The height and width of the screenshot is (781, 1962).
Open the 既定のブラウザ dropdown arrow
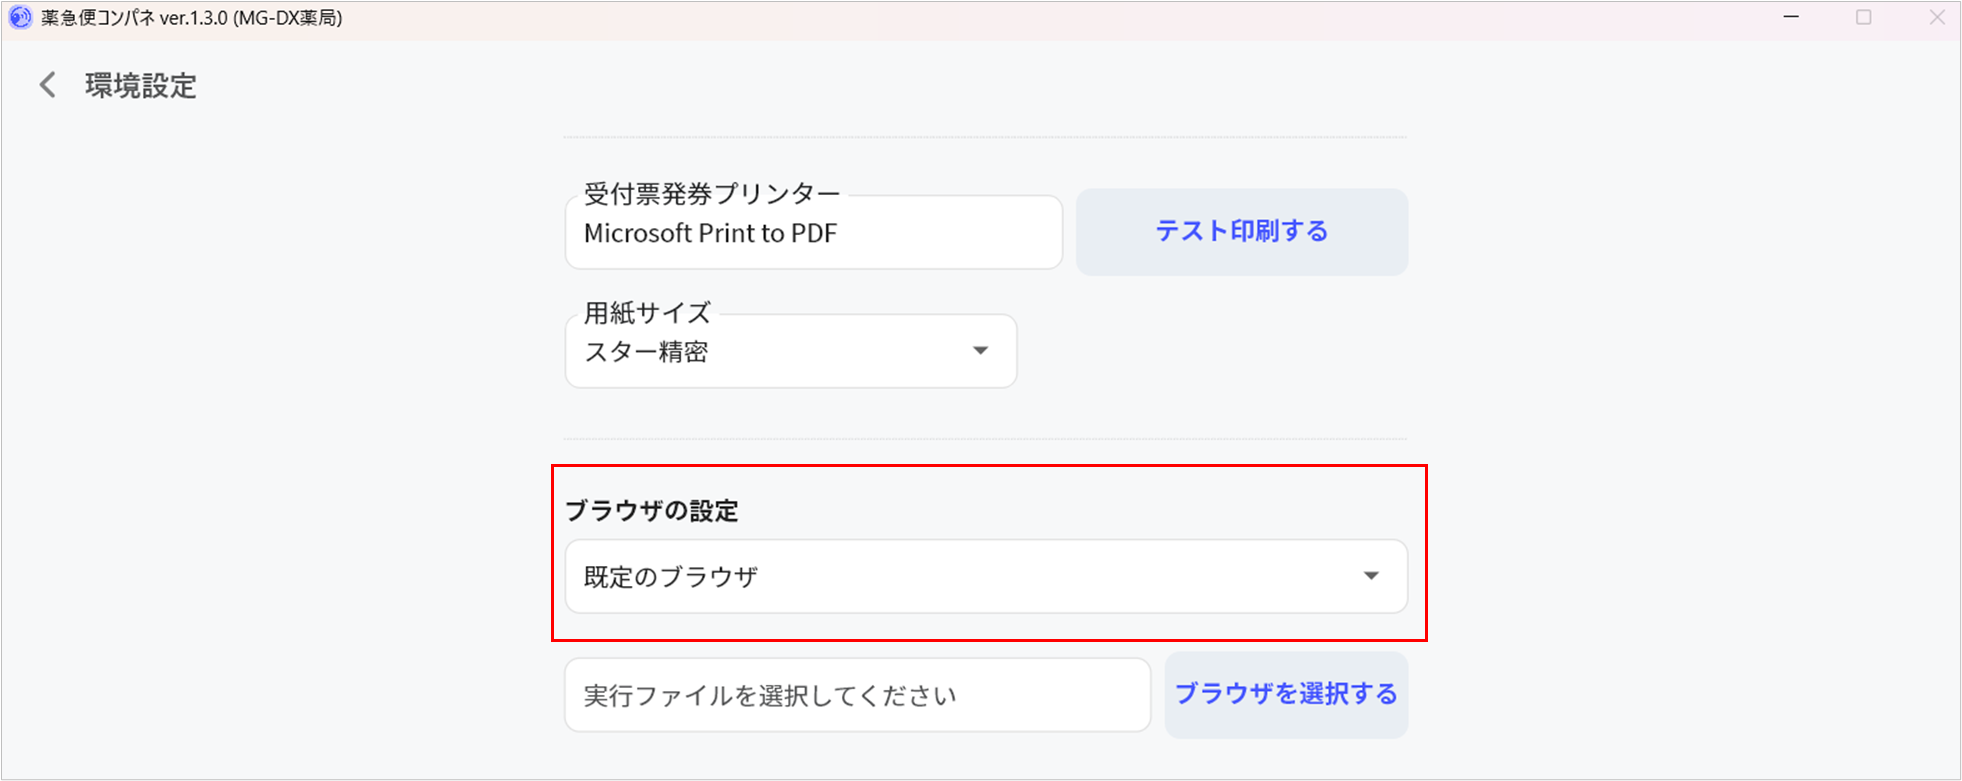[x=1371, y=576]
